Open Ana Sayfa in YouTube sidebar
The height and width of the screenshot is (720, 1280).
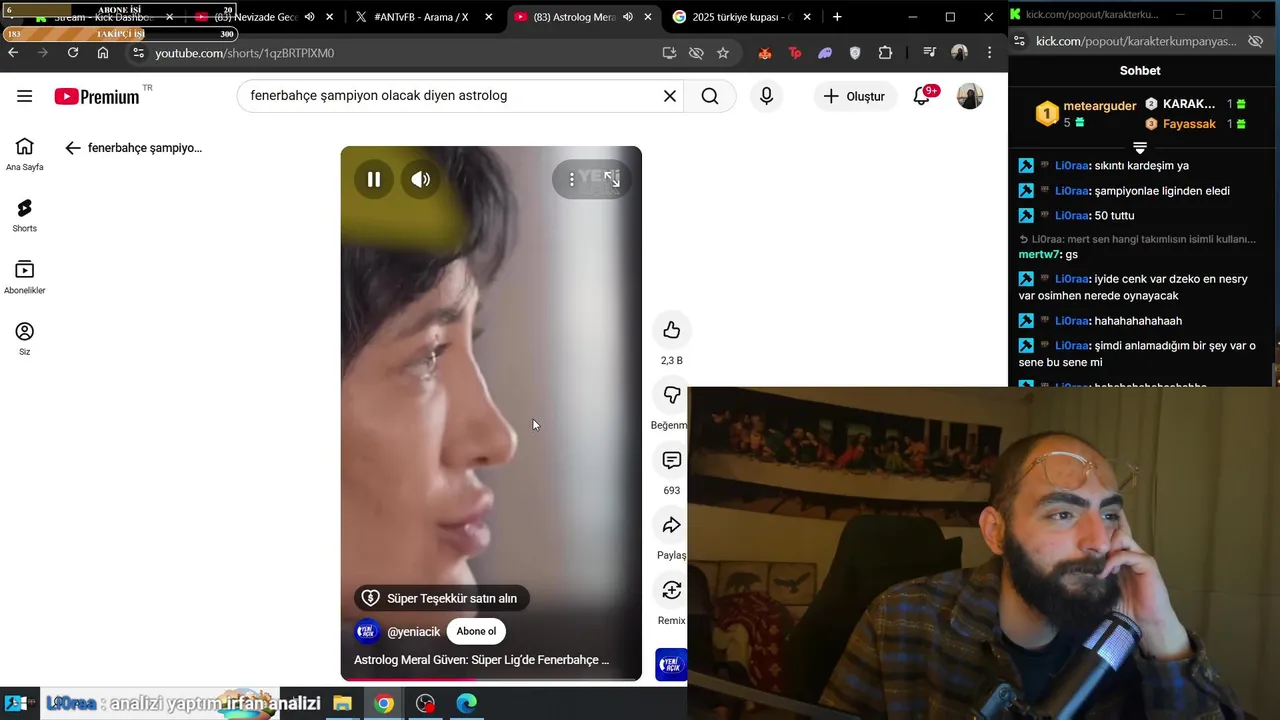tap(24, 154)
